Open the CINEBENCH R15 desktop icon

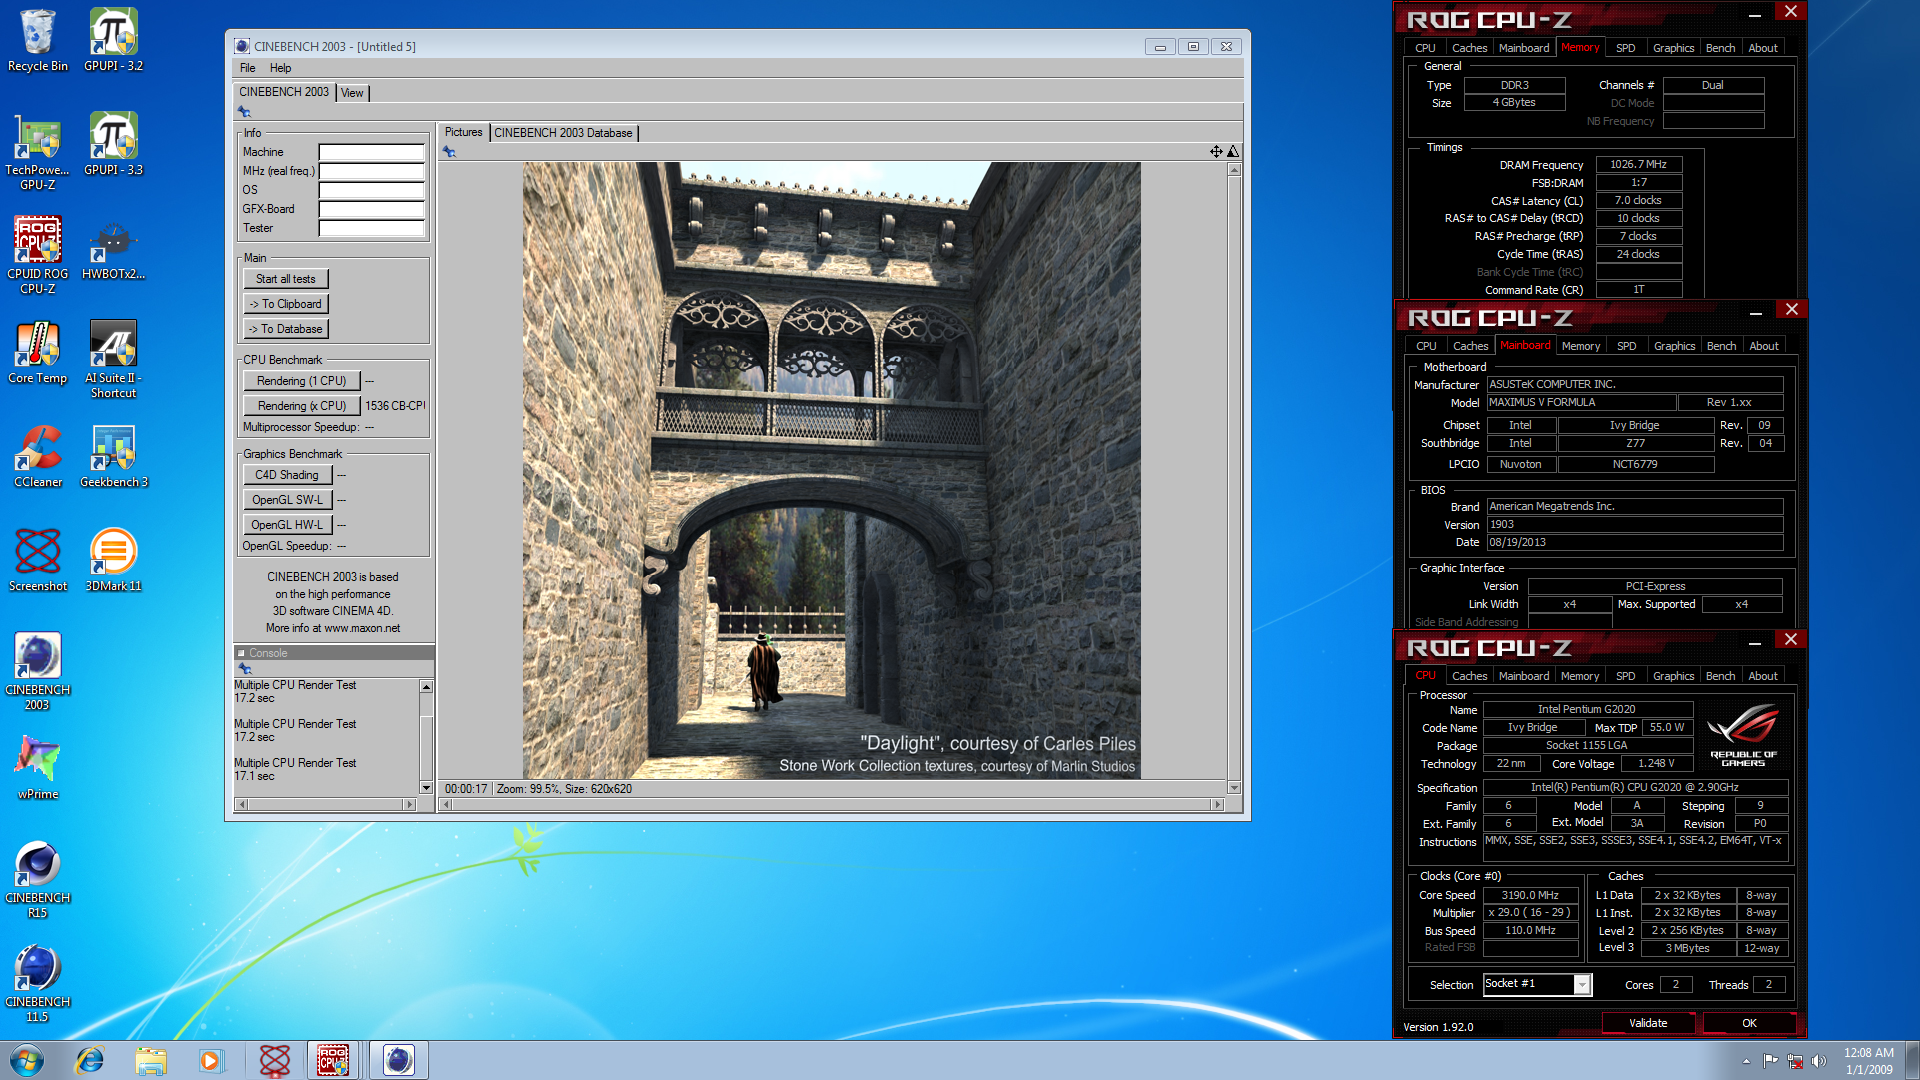[37, 879]
